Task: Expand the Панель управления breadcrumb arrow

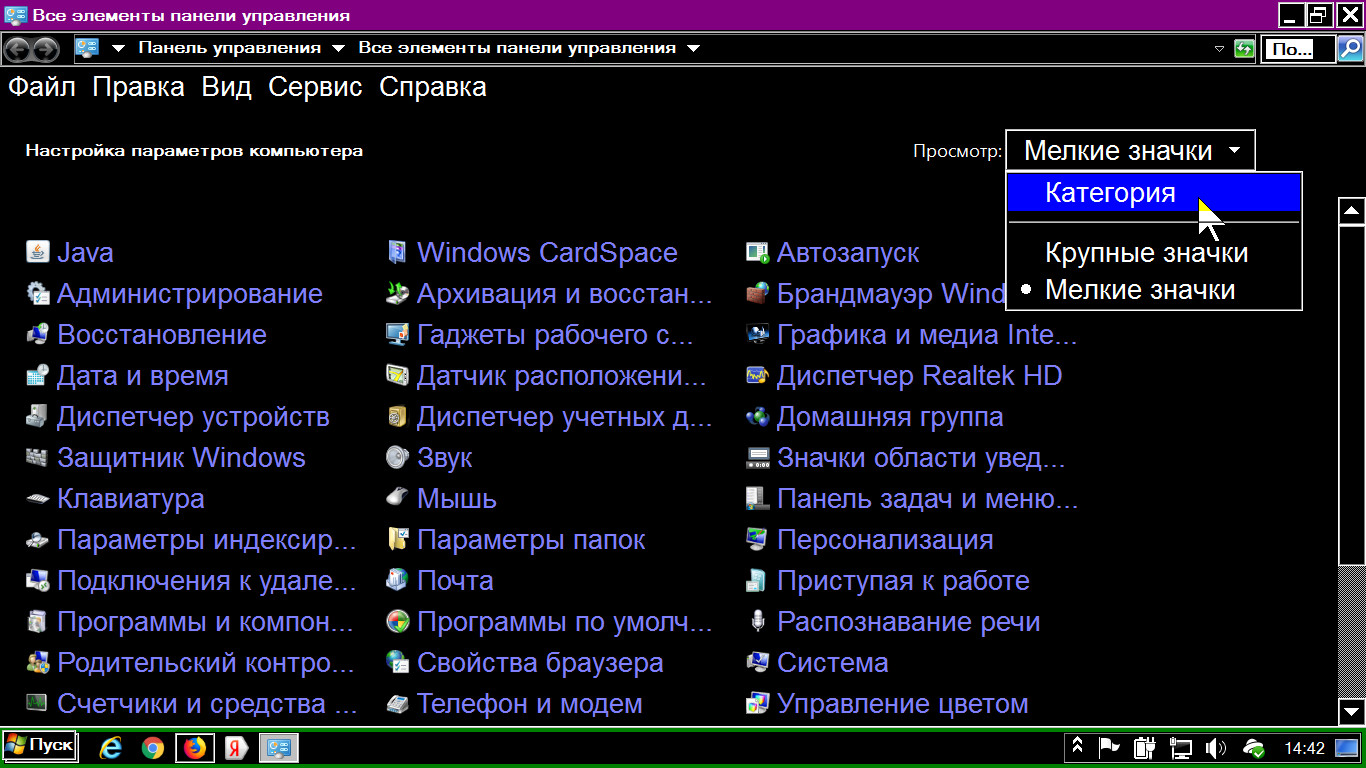Action: [x=338, y=48]
